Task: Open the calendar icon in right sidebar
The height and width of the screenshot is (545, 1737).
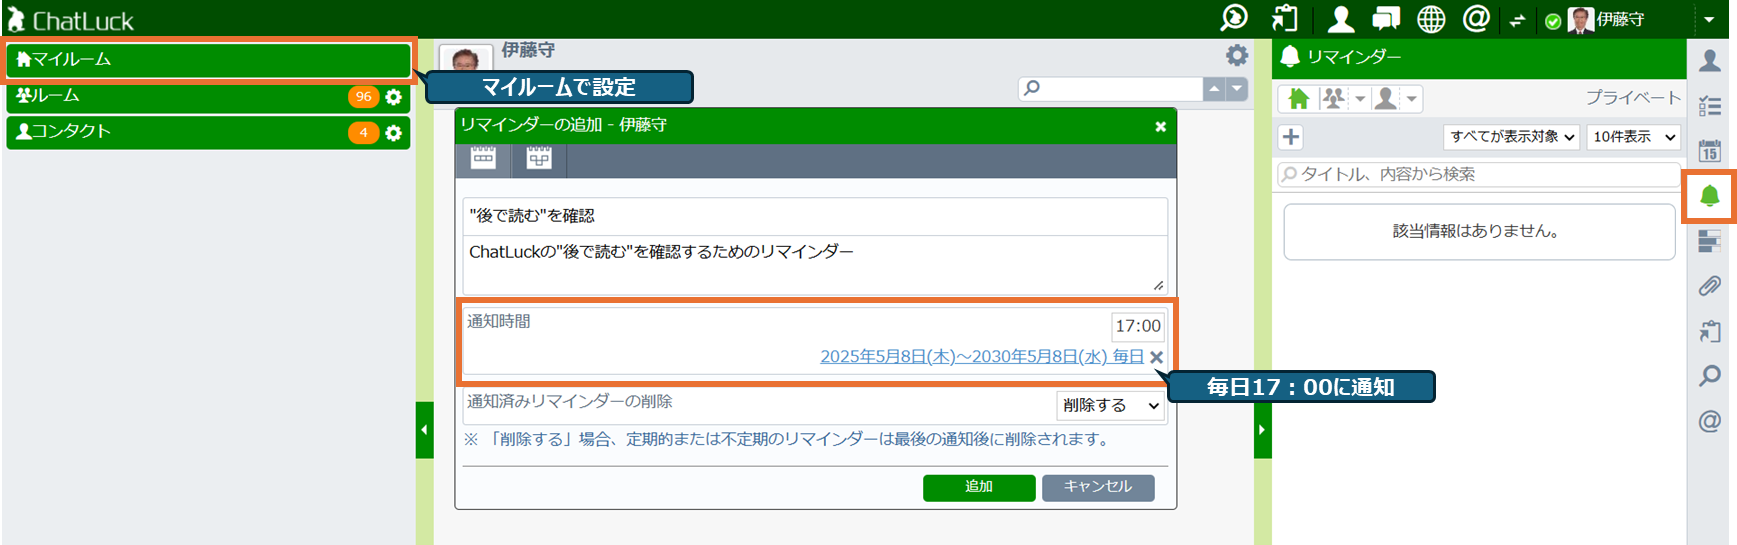Action: click(x=1710, y=151)
